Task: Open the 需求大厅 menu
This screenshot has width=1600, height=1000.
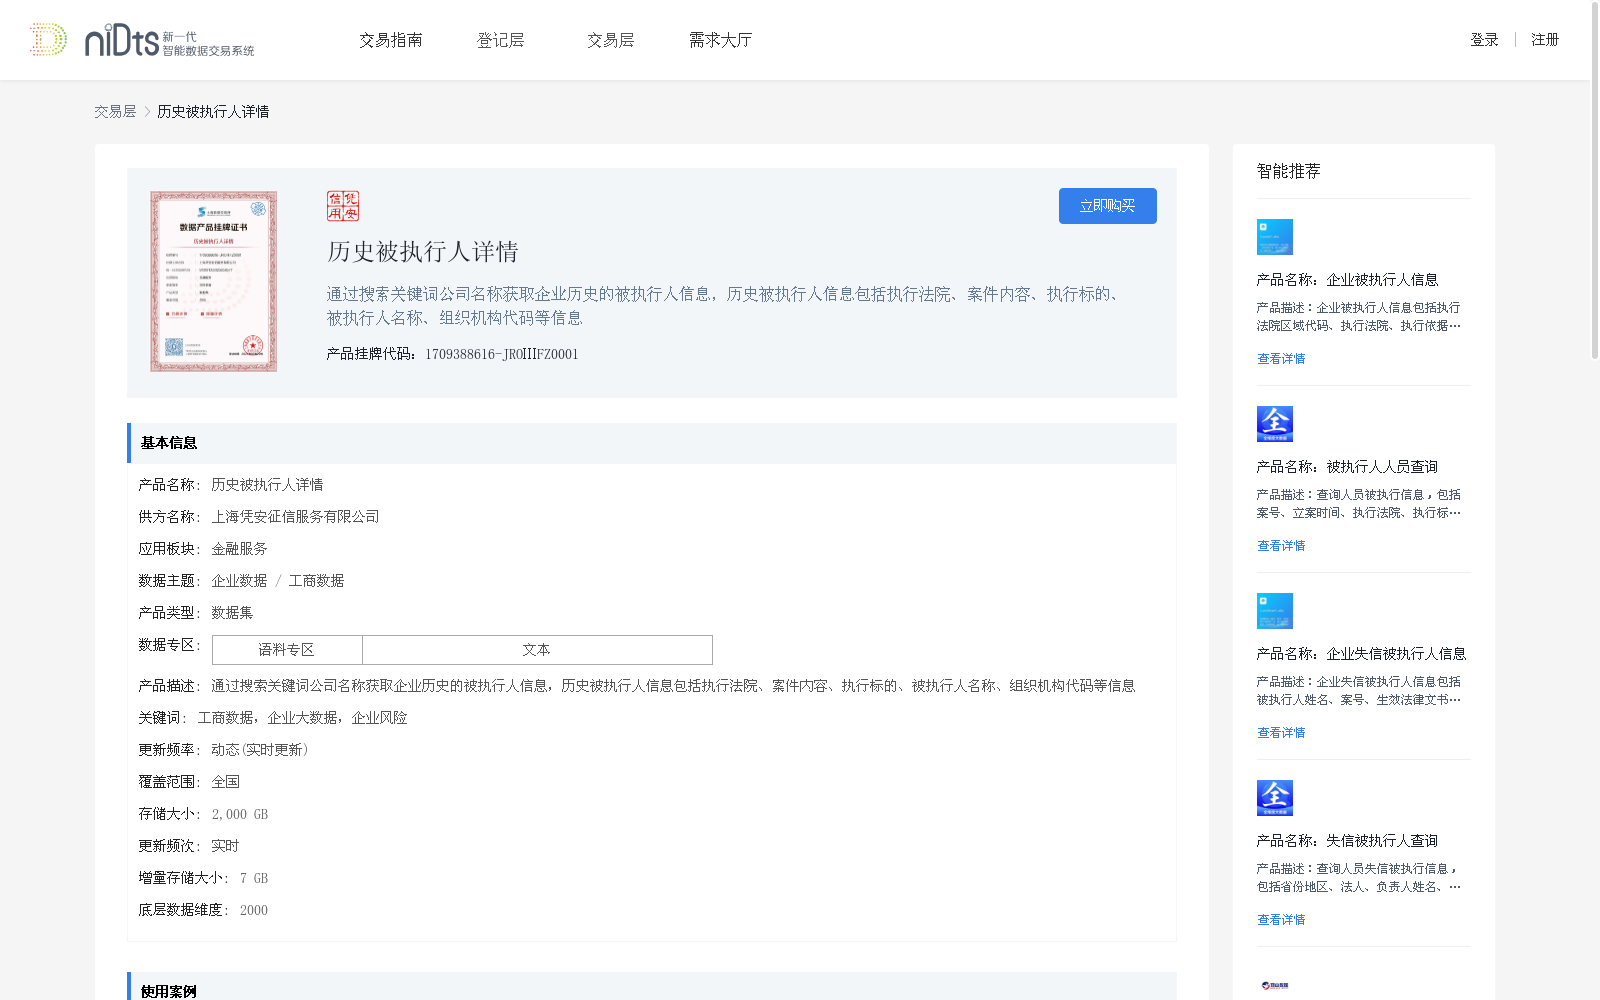Action: (x=720, y=40)
